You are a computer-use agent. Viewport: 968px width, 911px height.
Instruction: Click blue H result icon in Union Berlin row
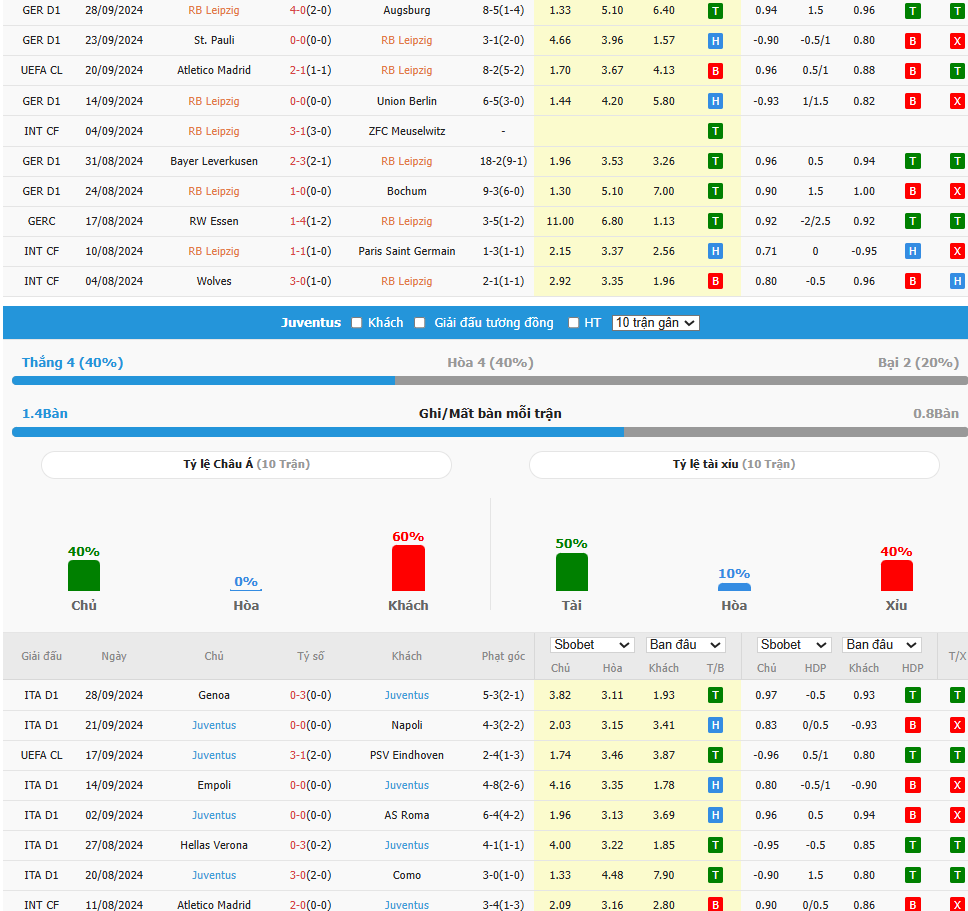[715, 101]
